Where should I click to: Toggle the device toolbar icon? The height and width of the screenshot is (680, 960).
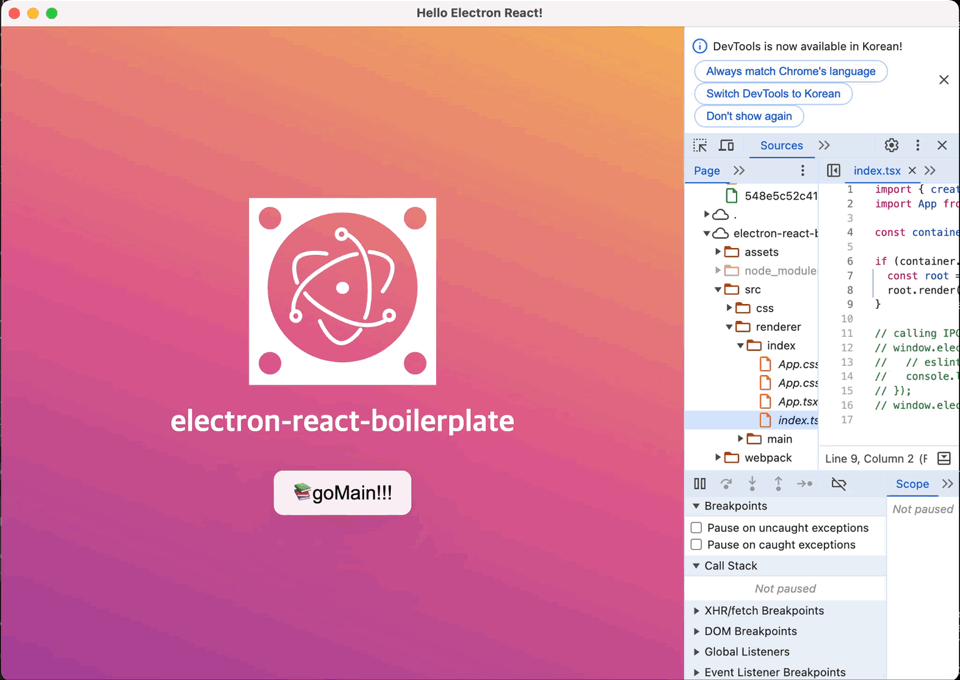[726, 145]
